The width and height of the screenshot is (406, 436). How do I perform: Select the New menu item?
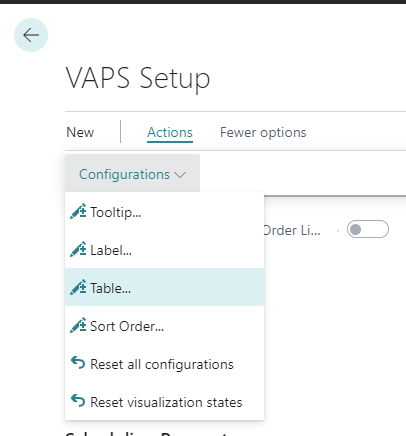[x=80, y=132]
